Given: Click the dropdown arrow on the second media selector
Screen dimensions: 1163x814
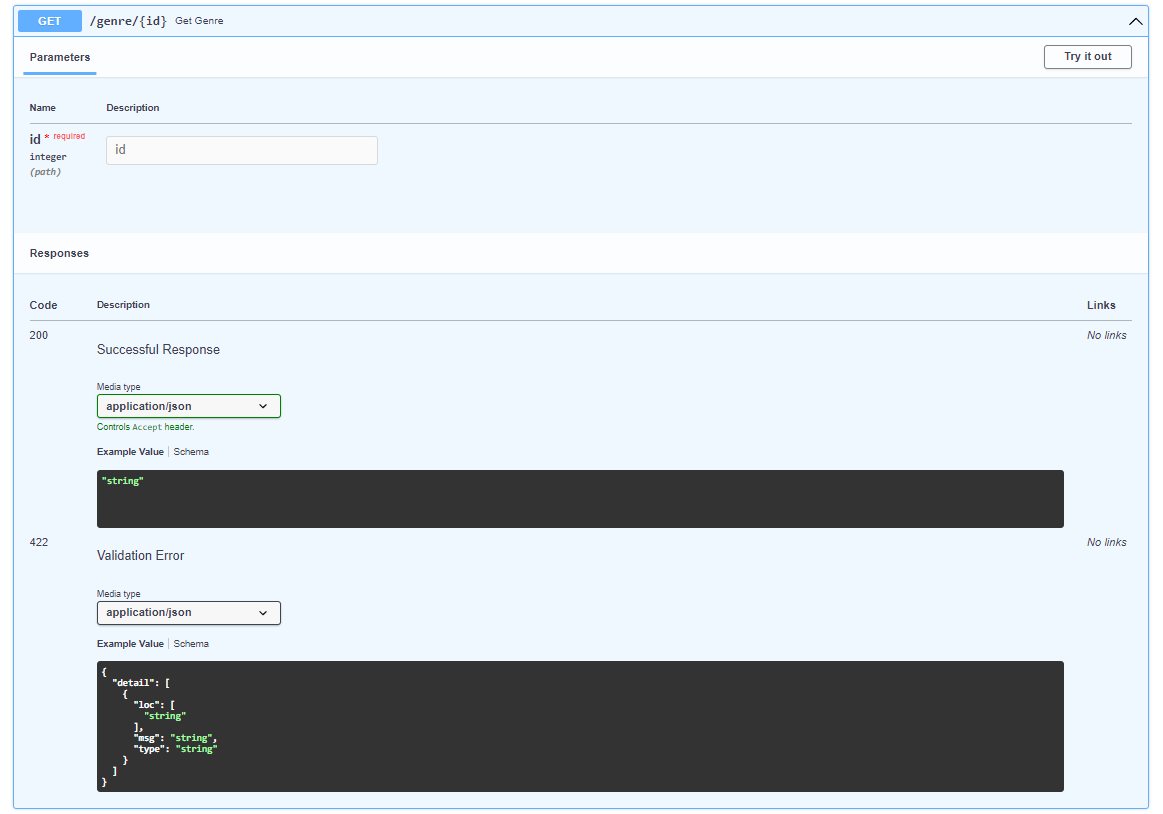Looking at the screenshot, I should click(x=263, y=613).
